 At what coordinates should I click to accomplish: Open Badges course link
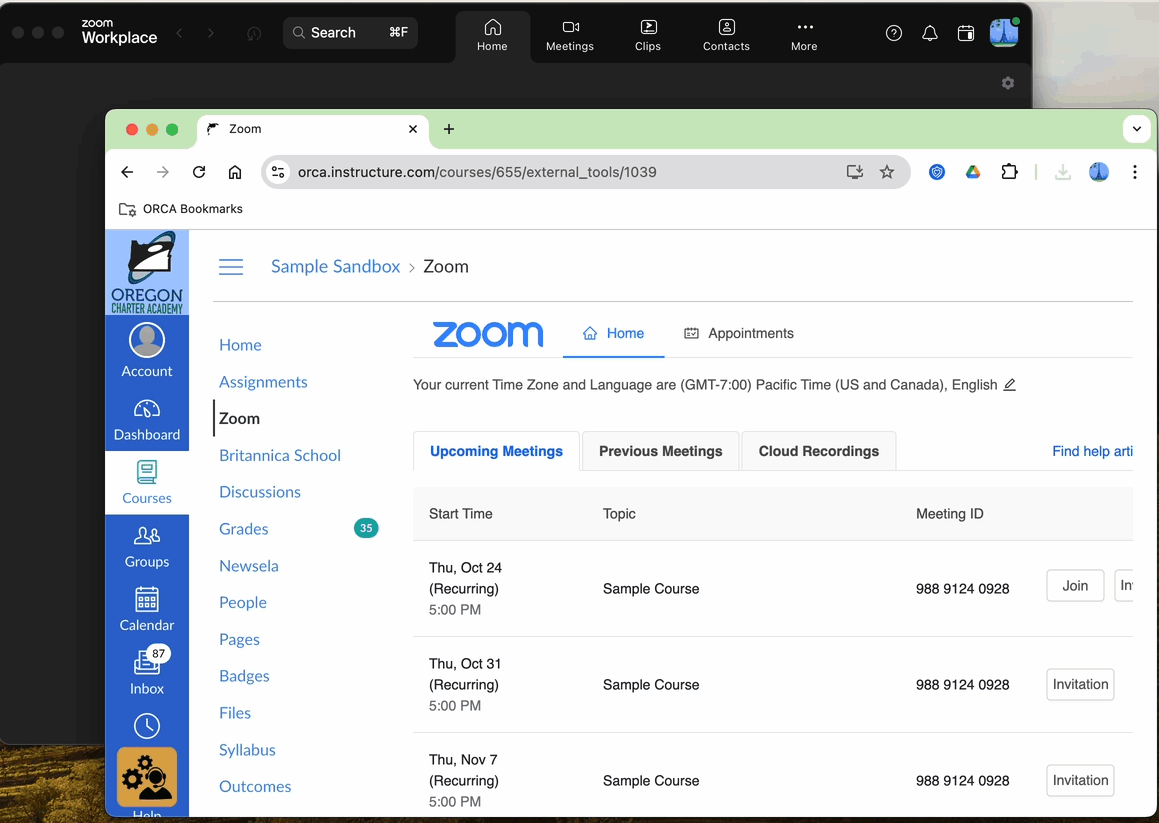click(x=245, y=677)
